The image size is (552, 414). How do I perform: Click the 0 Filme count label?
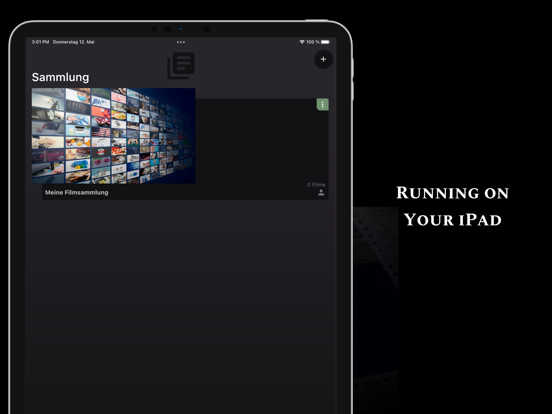pos(316,184)
